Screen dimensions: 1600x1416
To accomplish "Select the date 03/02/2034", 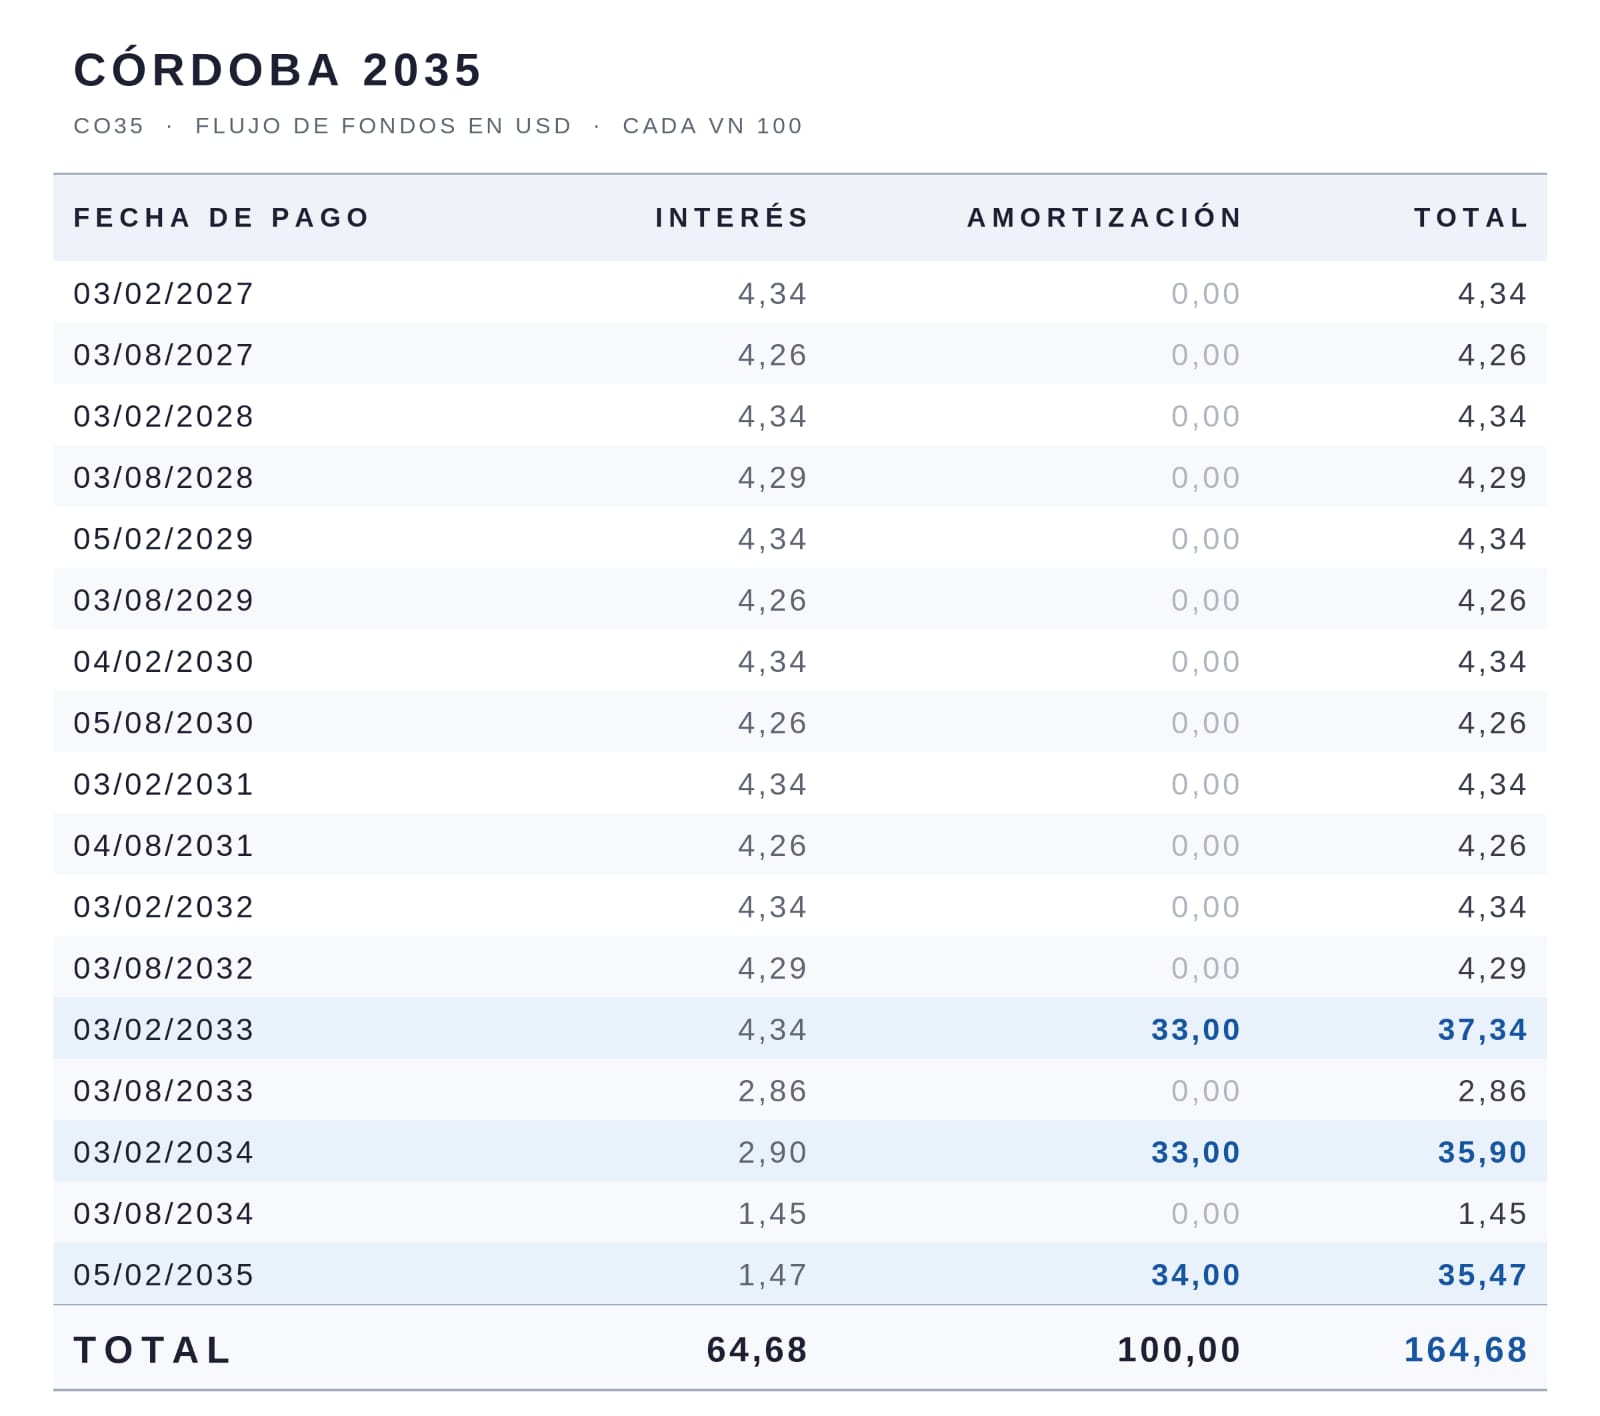I will [164, 1152].
